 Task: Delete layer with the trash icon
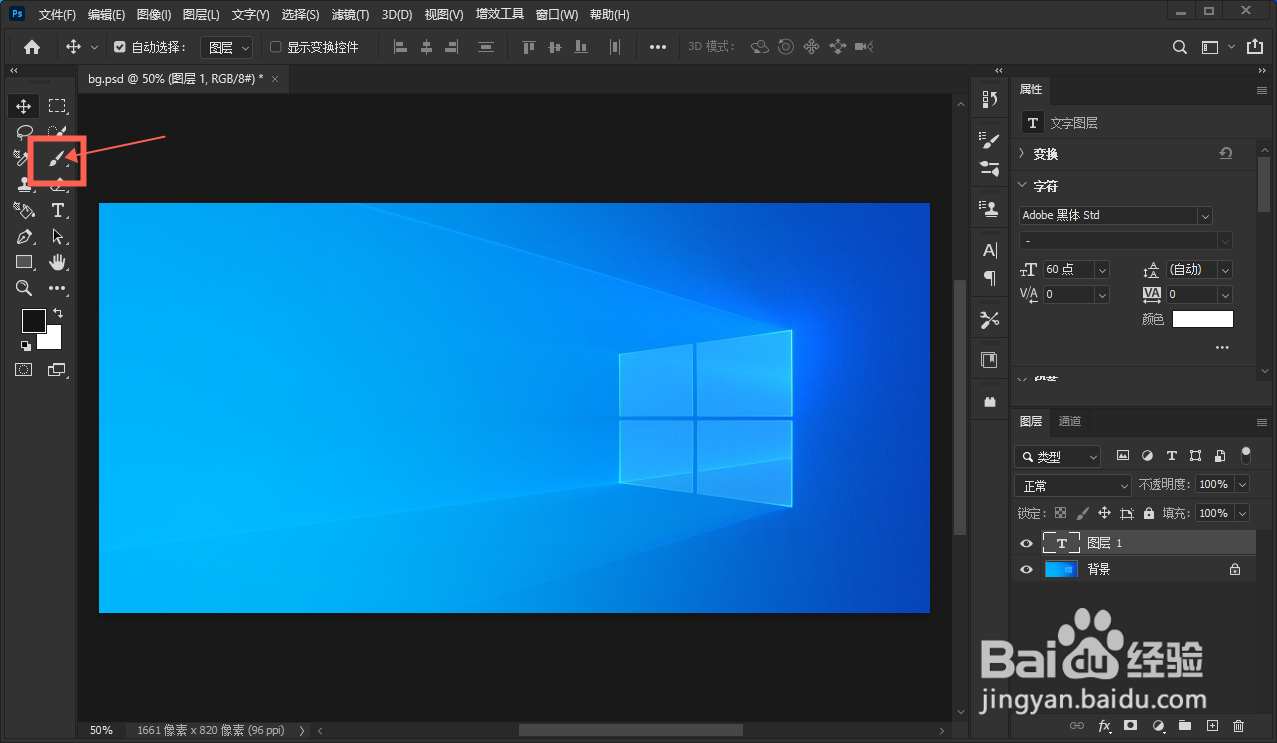(x=1239, y=725)
